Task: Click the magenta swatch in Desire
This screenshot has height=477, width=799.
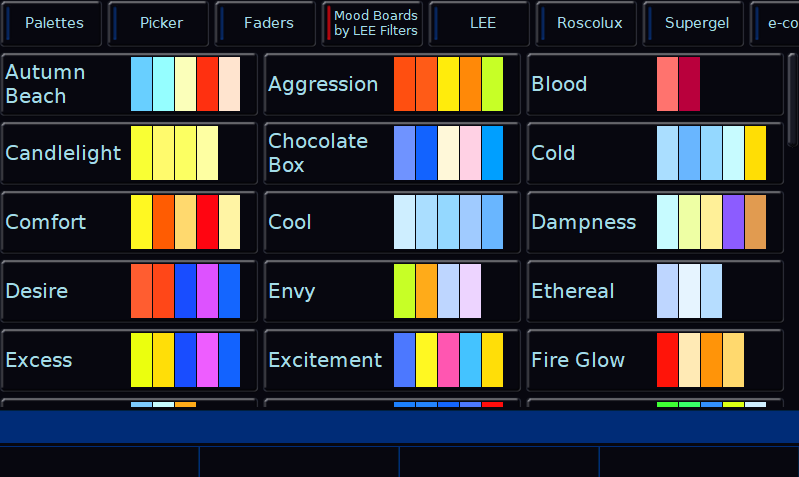Action: coord(207,291)
